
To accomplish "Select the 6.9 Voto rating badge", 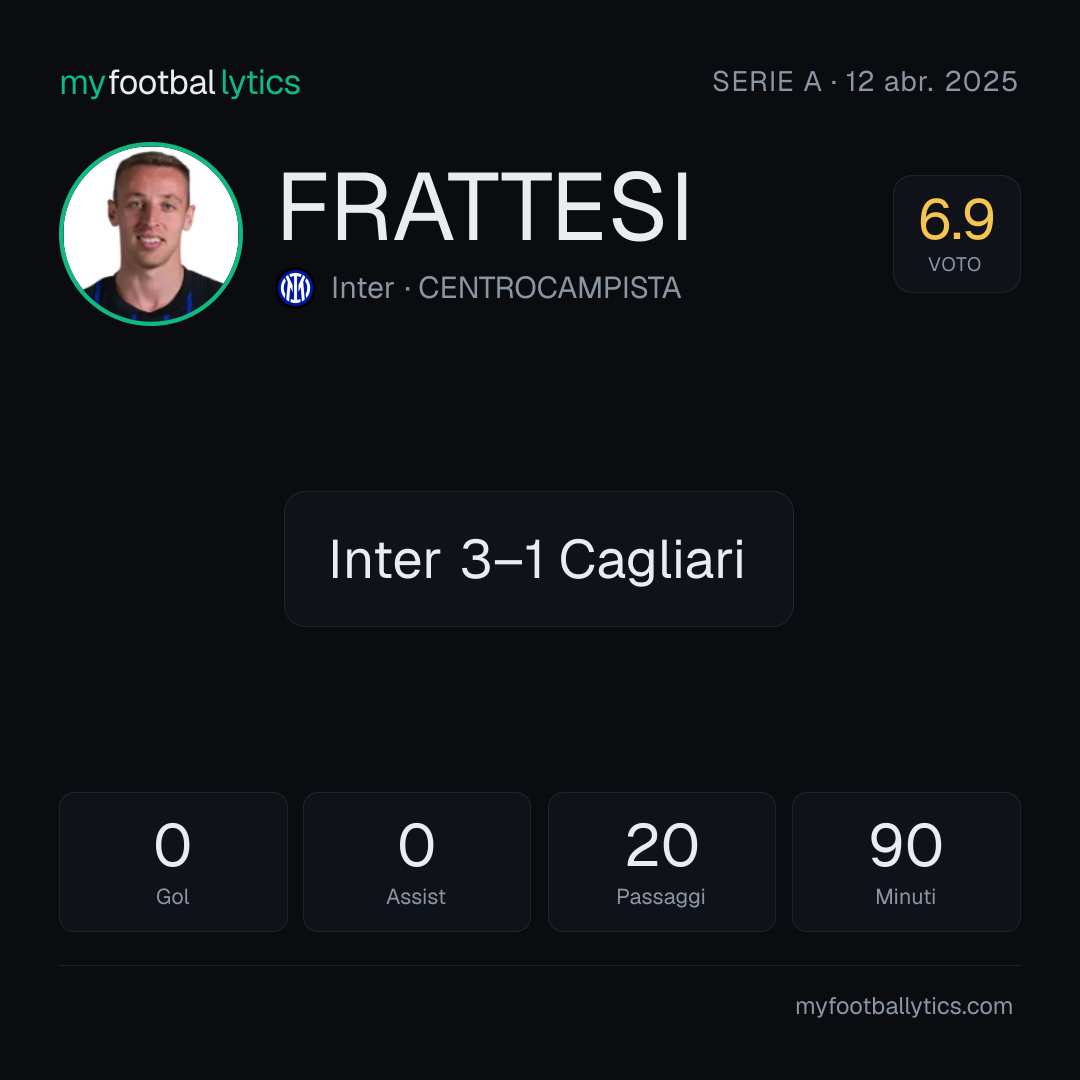I will click(956, 233).
